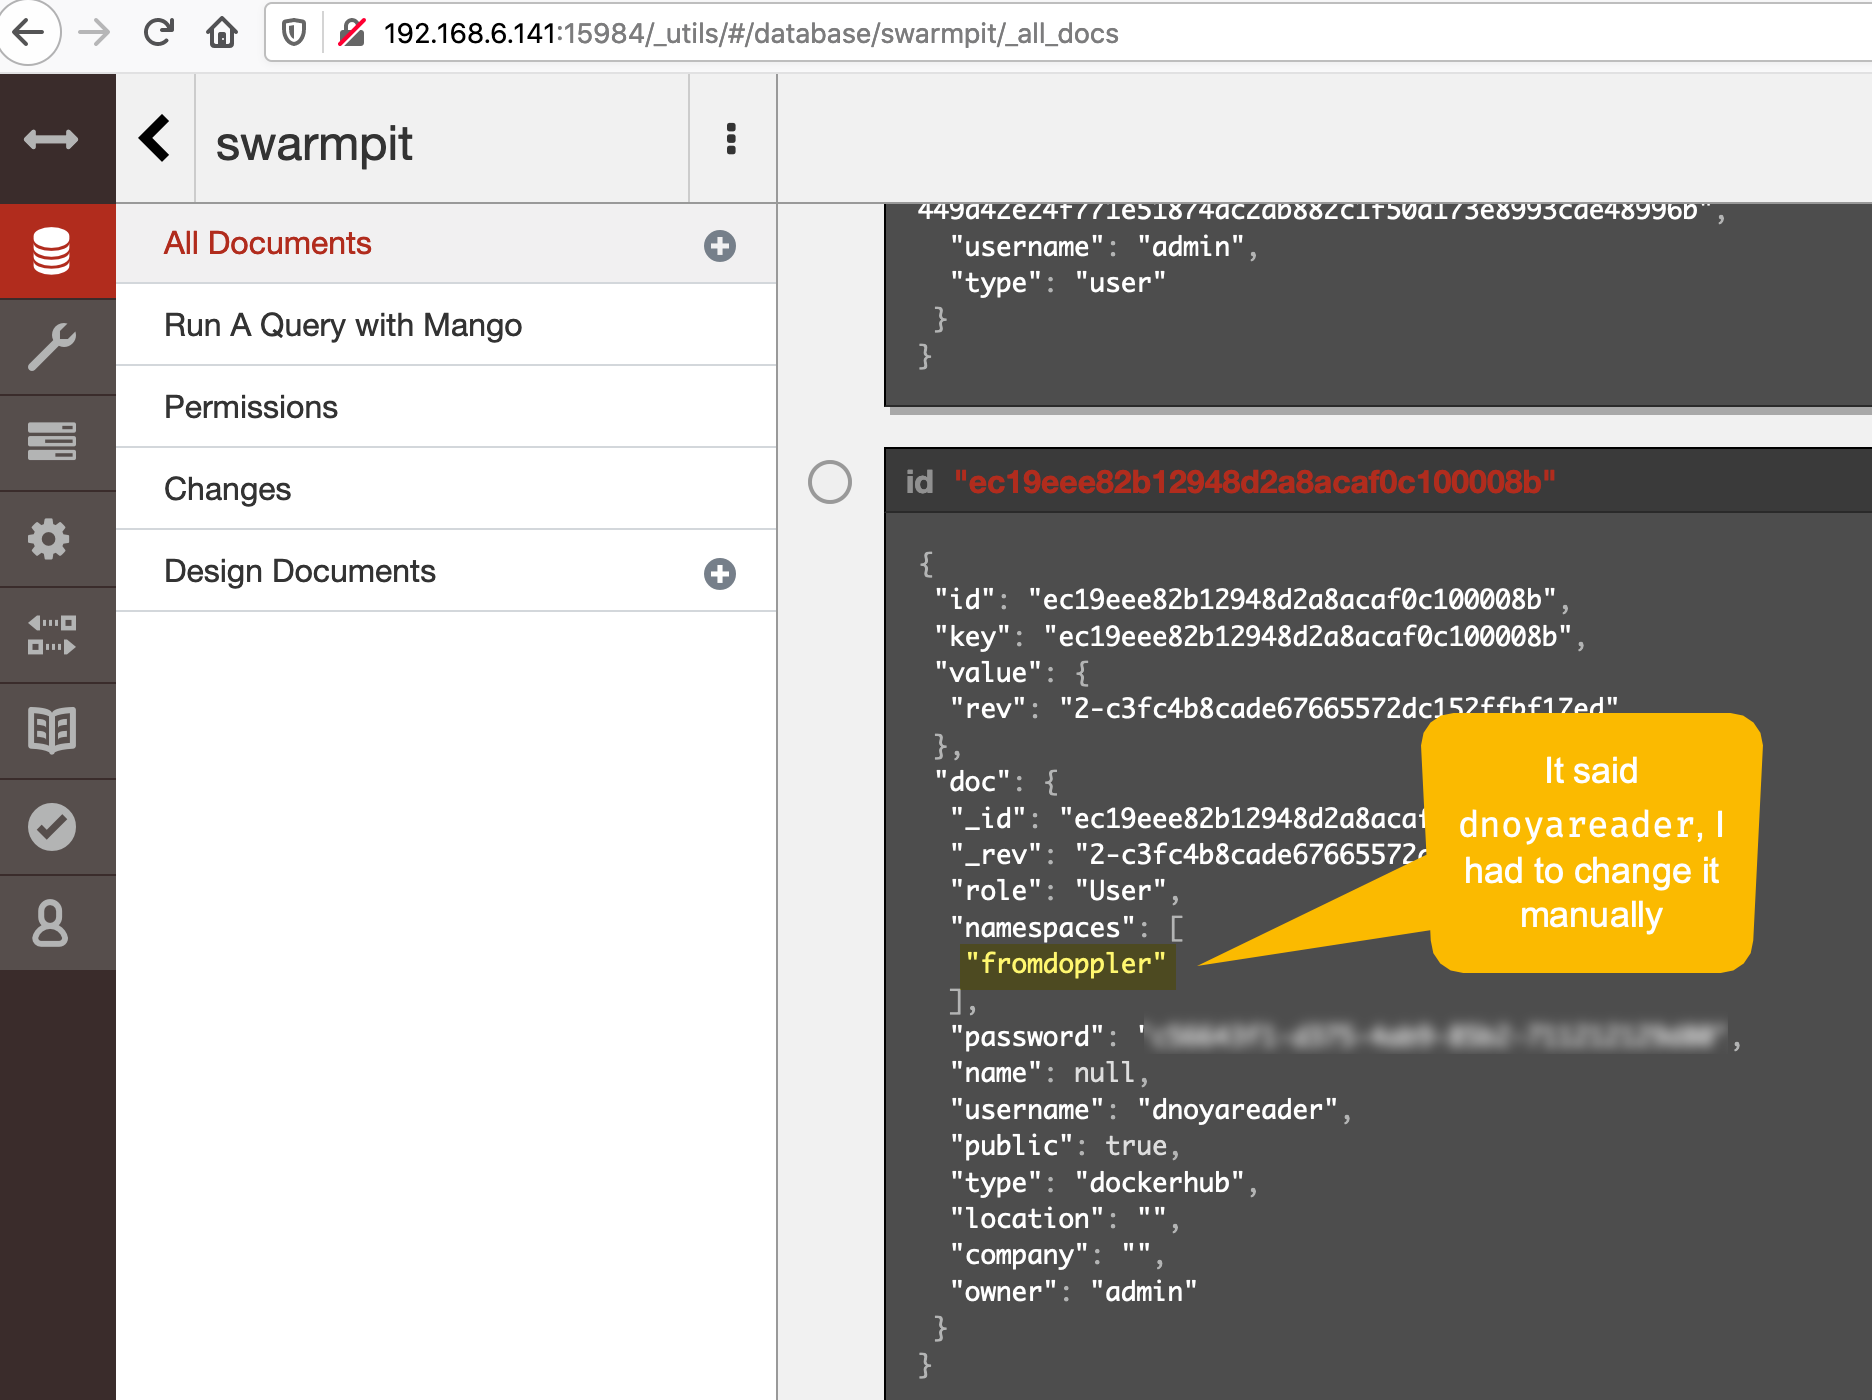Navigate back from the swarmpit database
1872x1400 pixels.
coord(155,139)
